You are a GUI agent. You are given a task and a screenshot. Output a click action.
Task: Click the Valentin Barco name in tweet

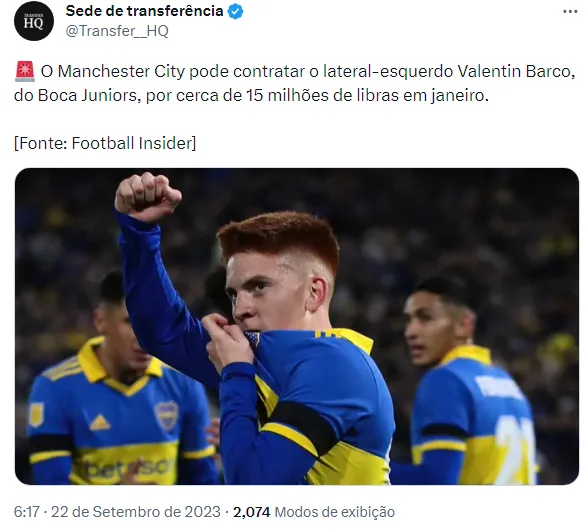pos(514,71)
